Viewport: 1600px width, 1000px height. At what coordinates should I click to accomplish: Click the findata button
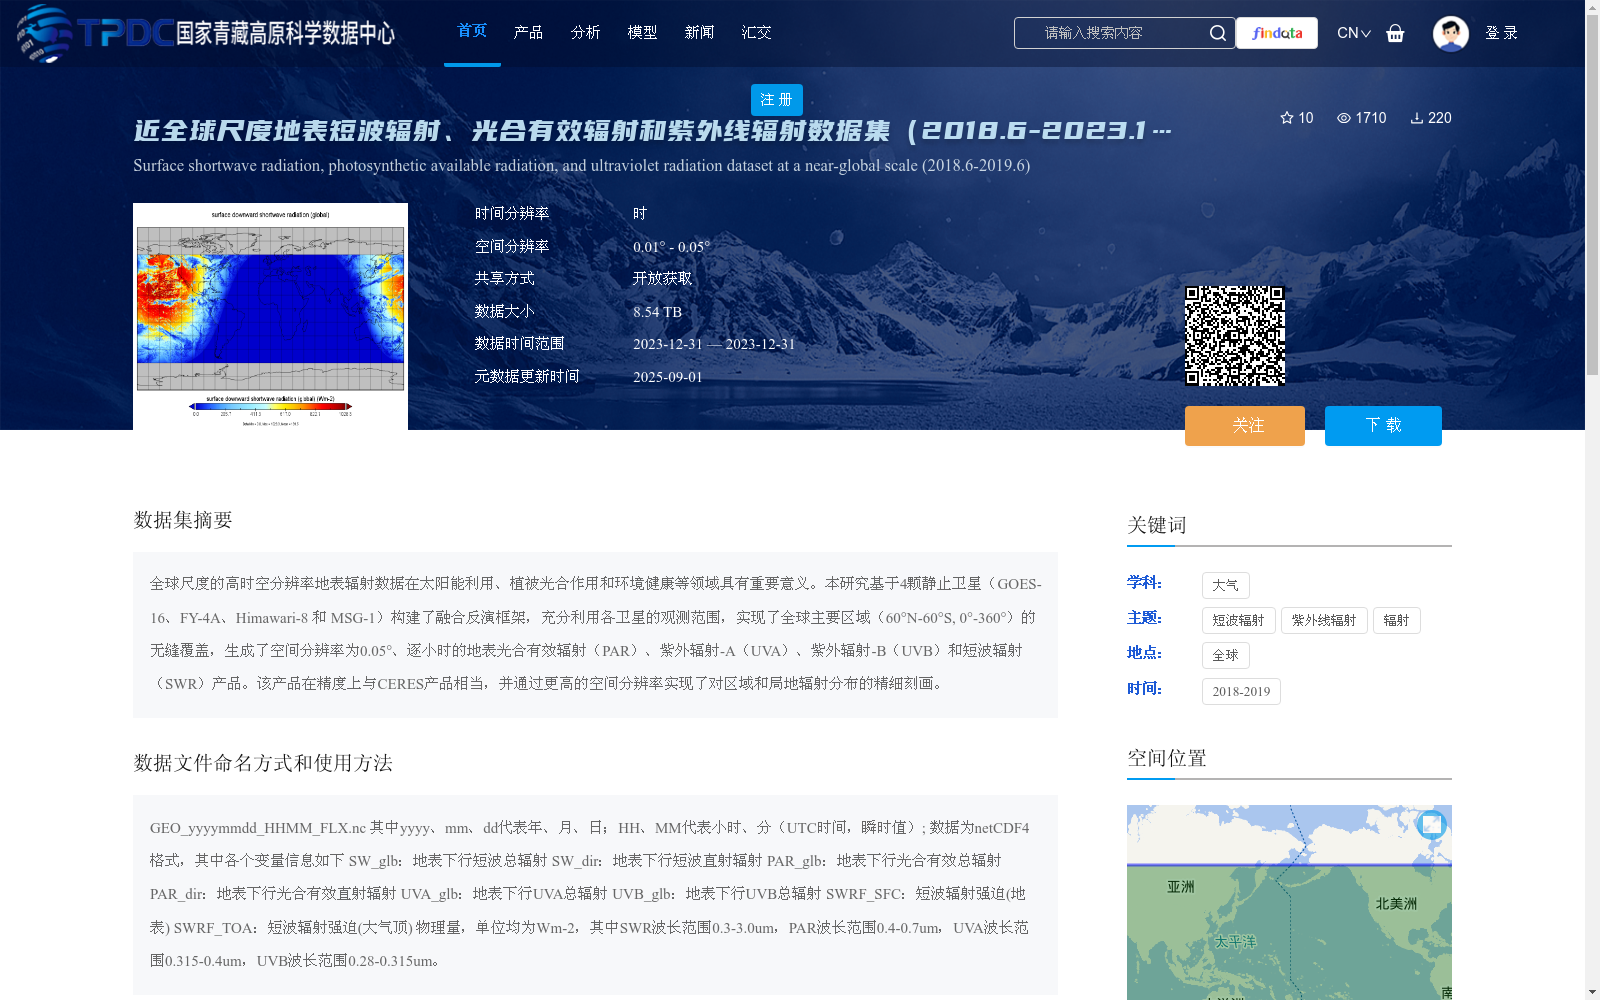pyautogui.click(x=1277, y=33)
